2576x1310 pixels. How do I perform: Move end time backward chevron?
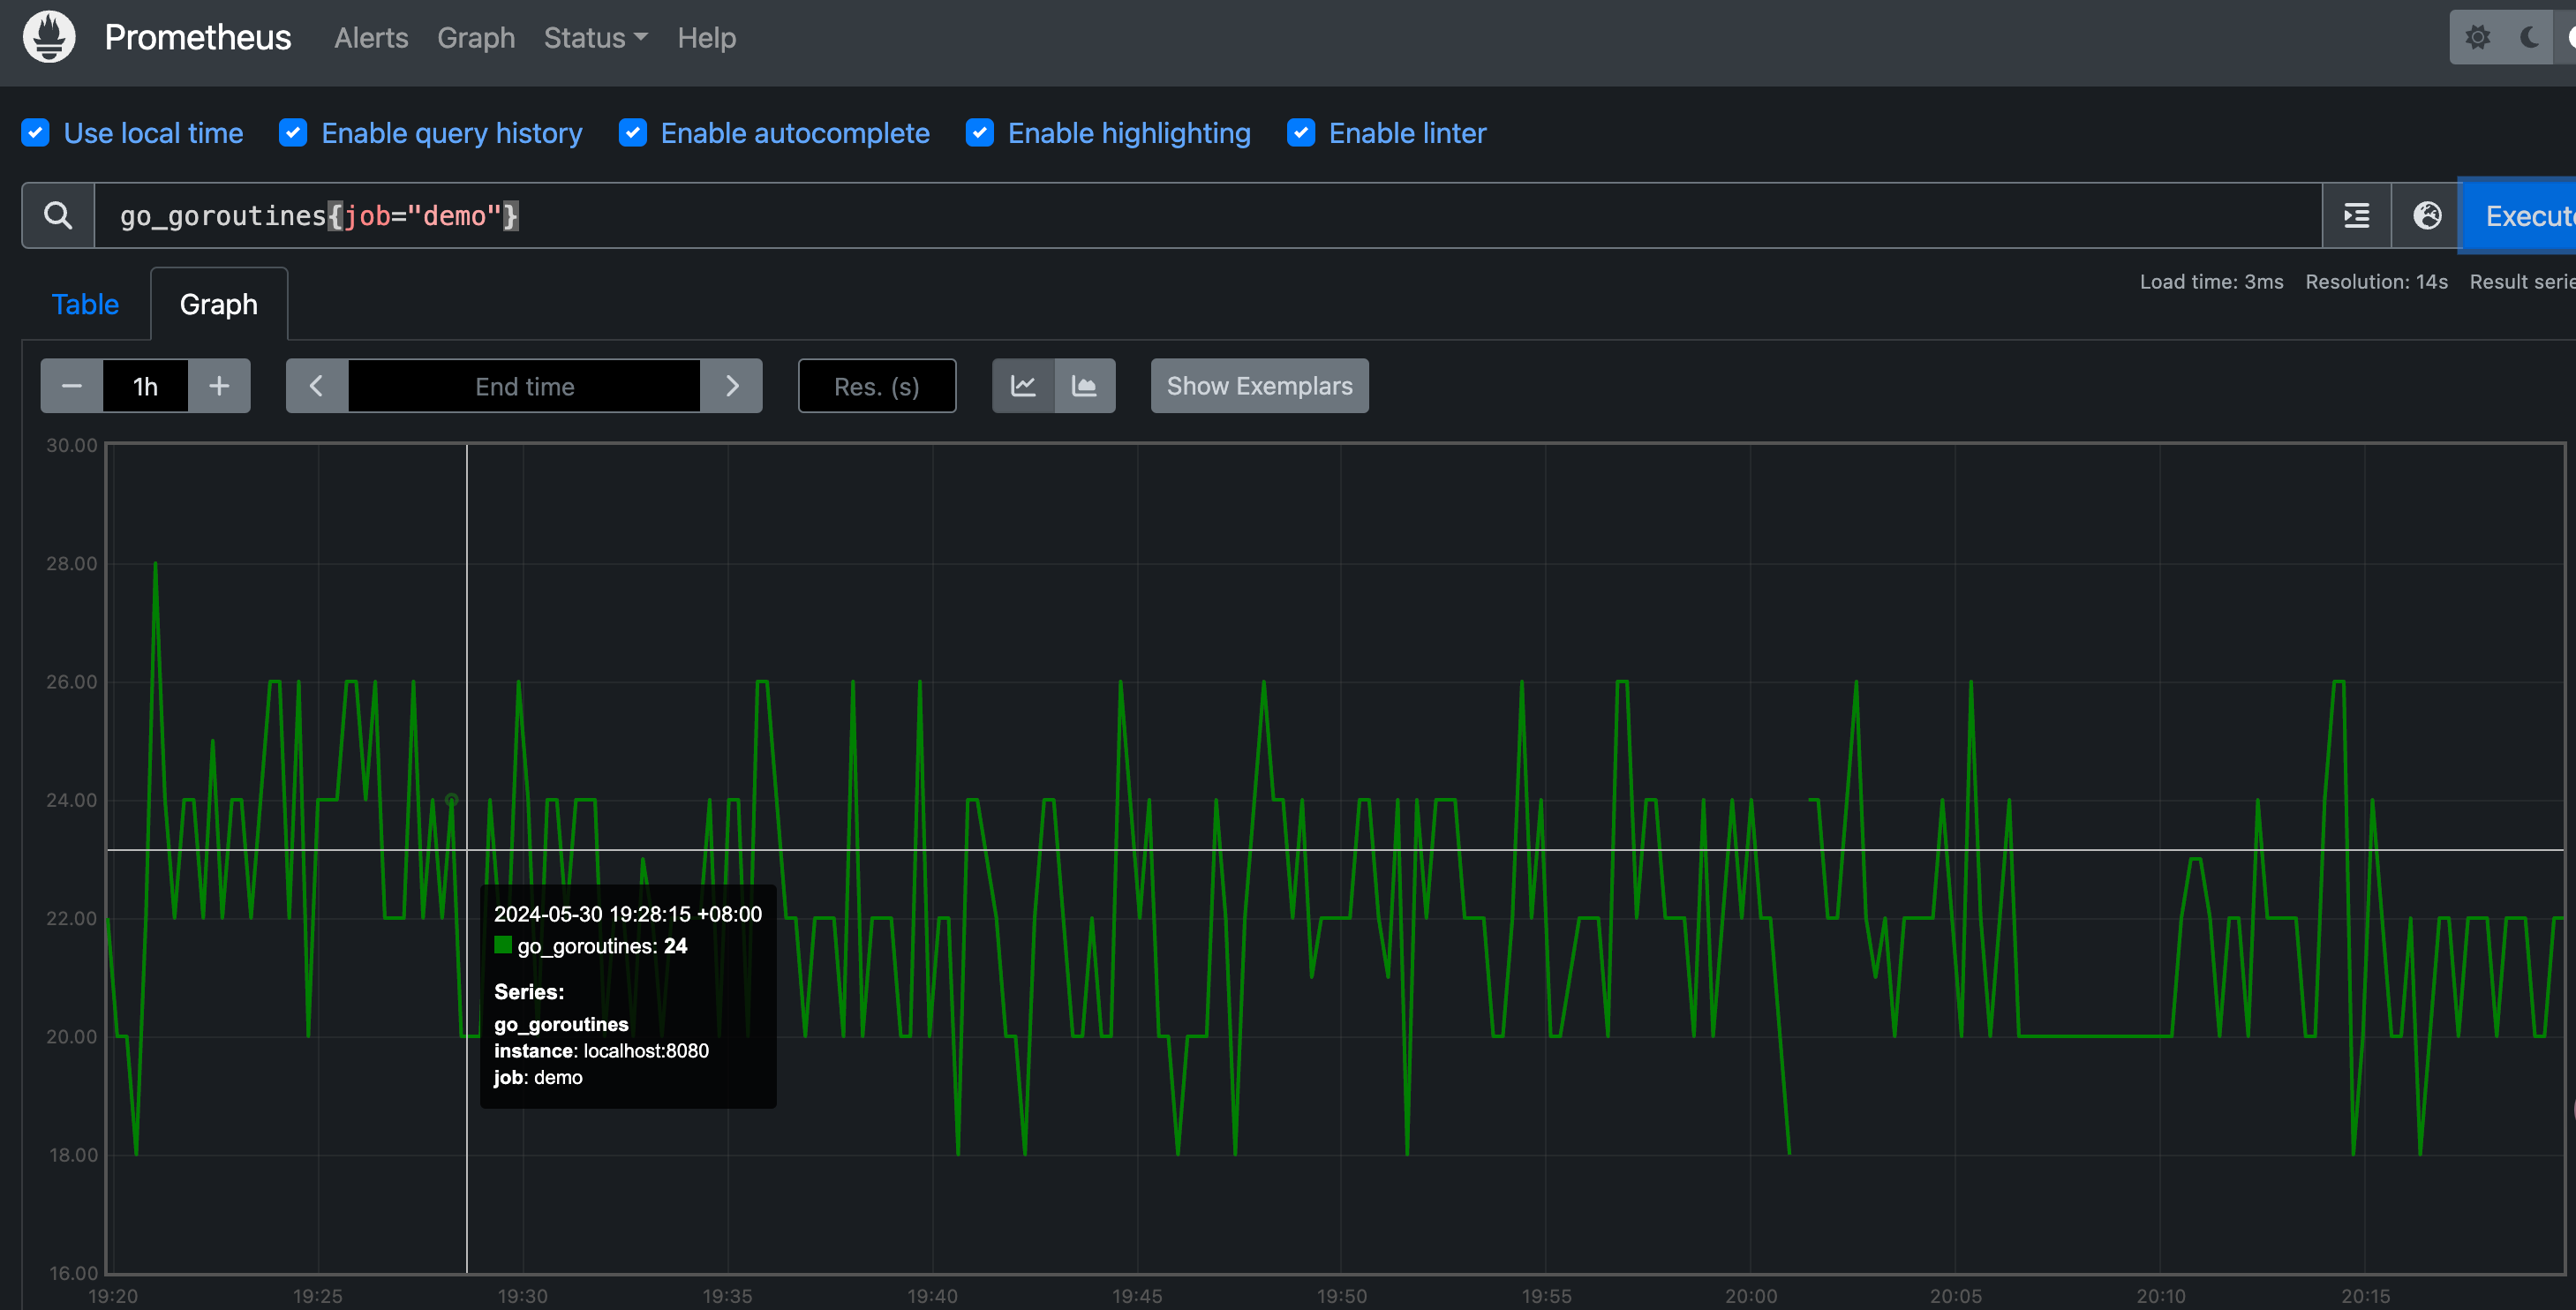point(317,386)
